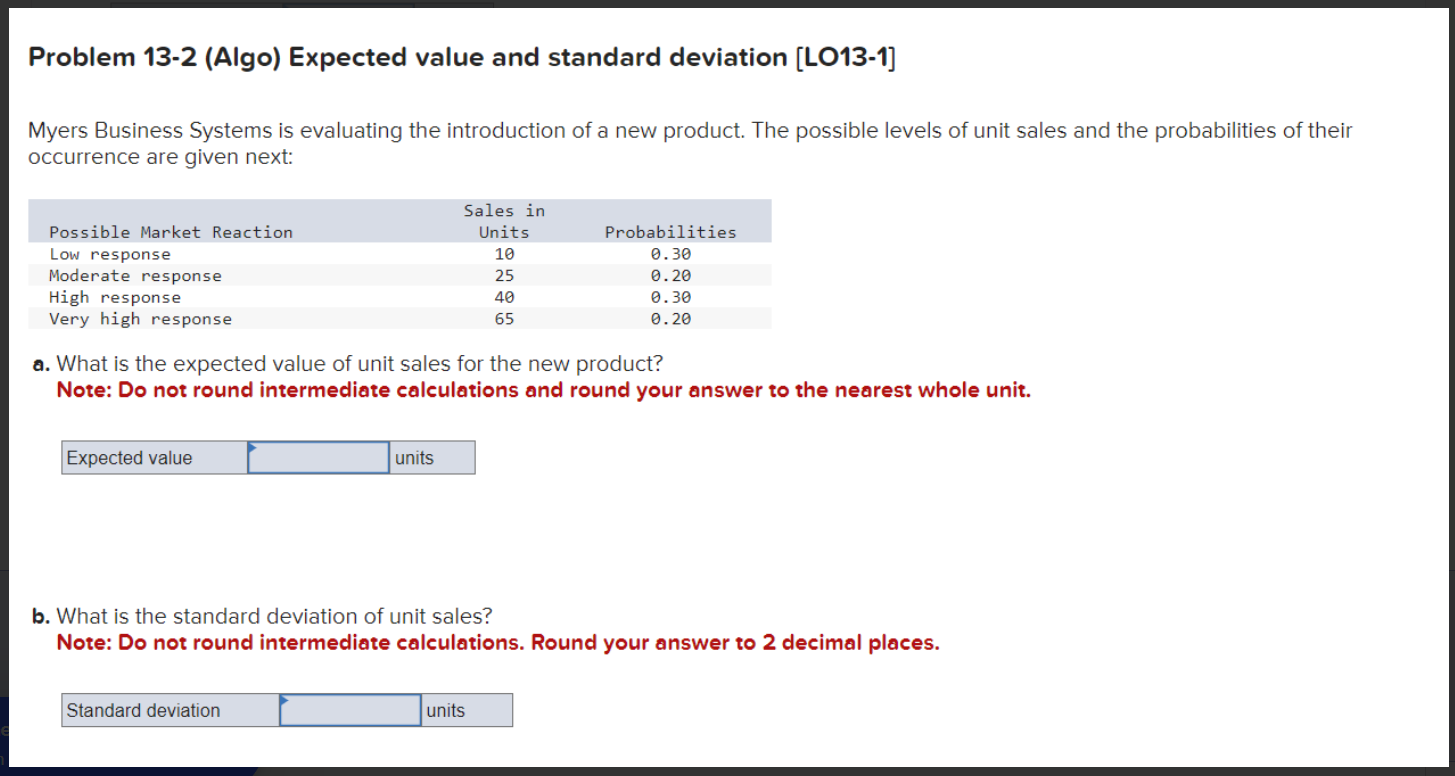The image size is (1455, 776).
Task: Click the probability value 0.30 for Low response
Action: point(670,253)
